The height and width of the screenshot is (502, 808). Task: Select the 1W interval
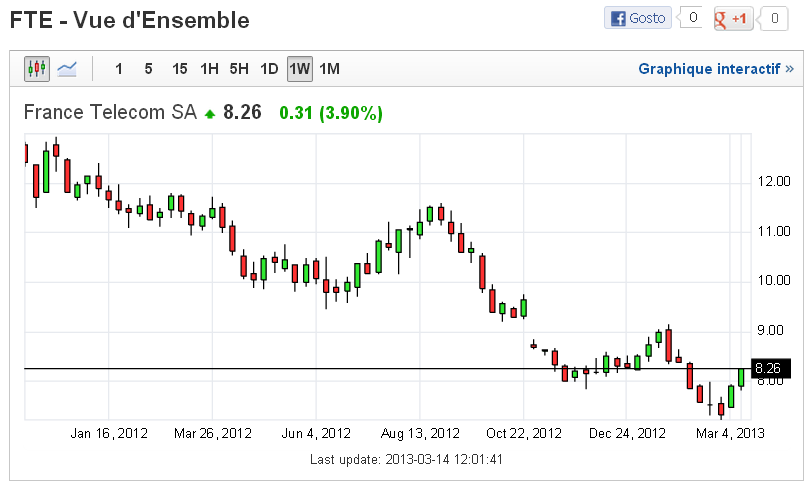click(299, 69)
